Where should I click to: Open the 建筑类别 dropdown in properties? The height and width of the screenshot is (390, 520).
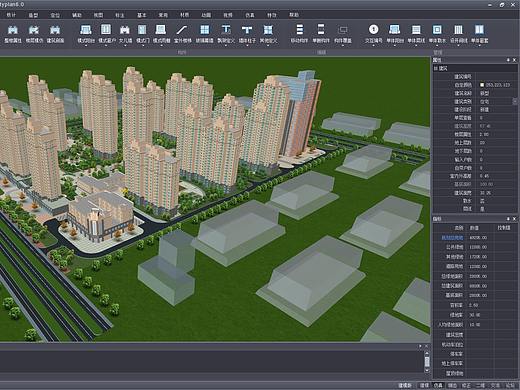point(515,101)
